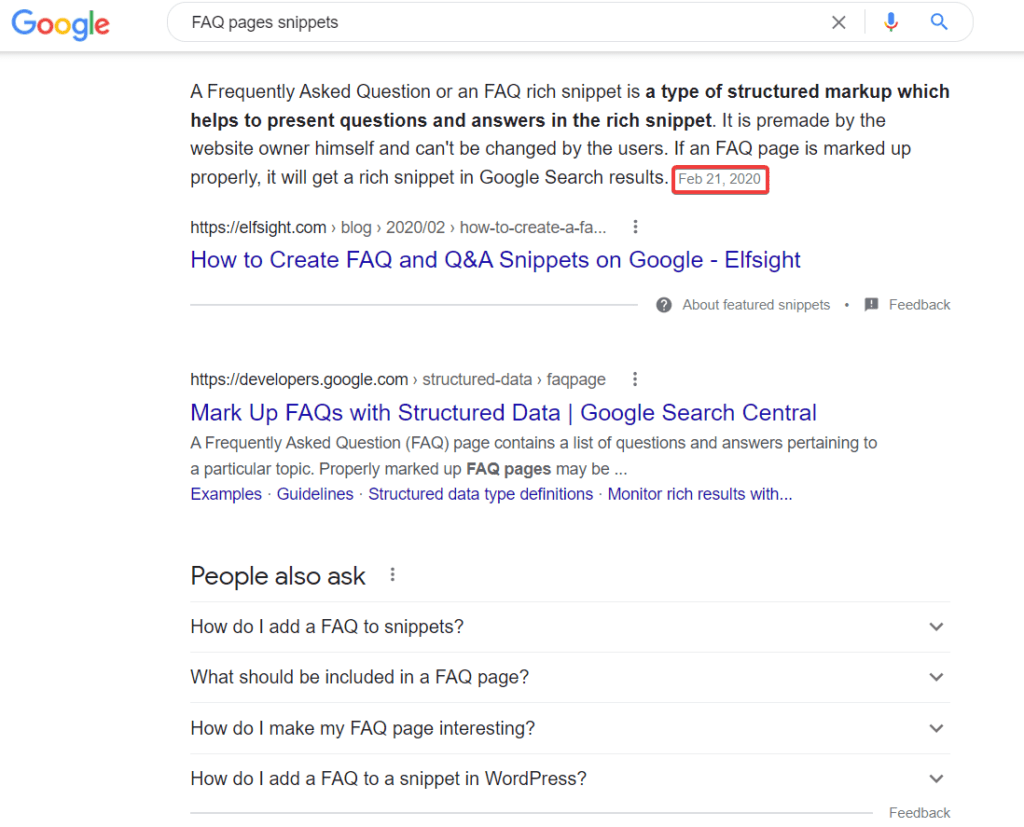
Task: Expand "What should be included in a FAQ page?"
Action: click(x=936, y=677)
